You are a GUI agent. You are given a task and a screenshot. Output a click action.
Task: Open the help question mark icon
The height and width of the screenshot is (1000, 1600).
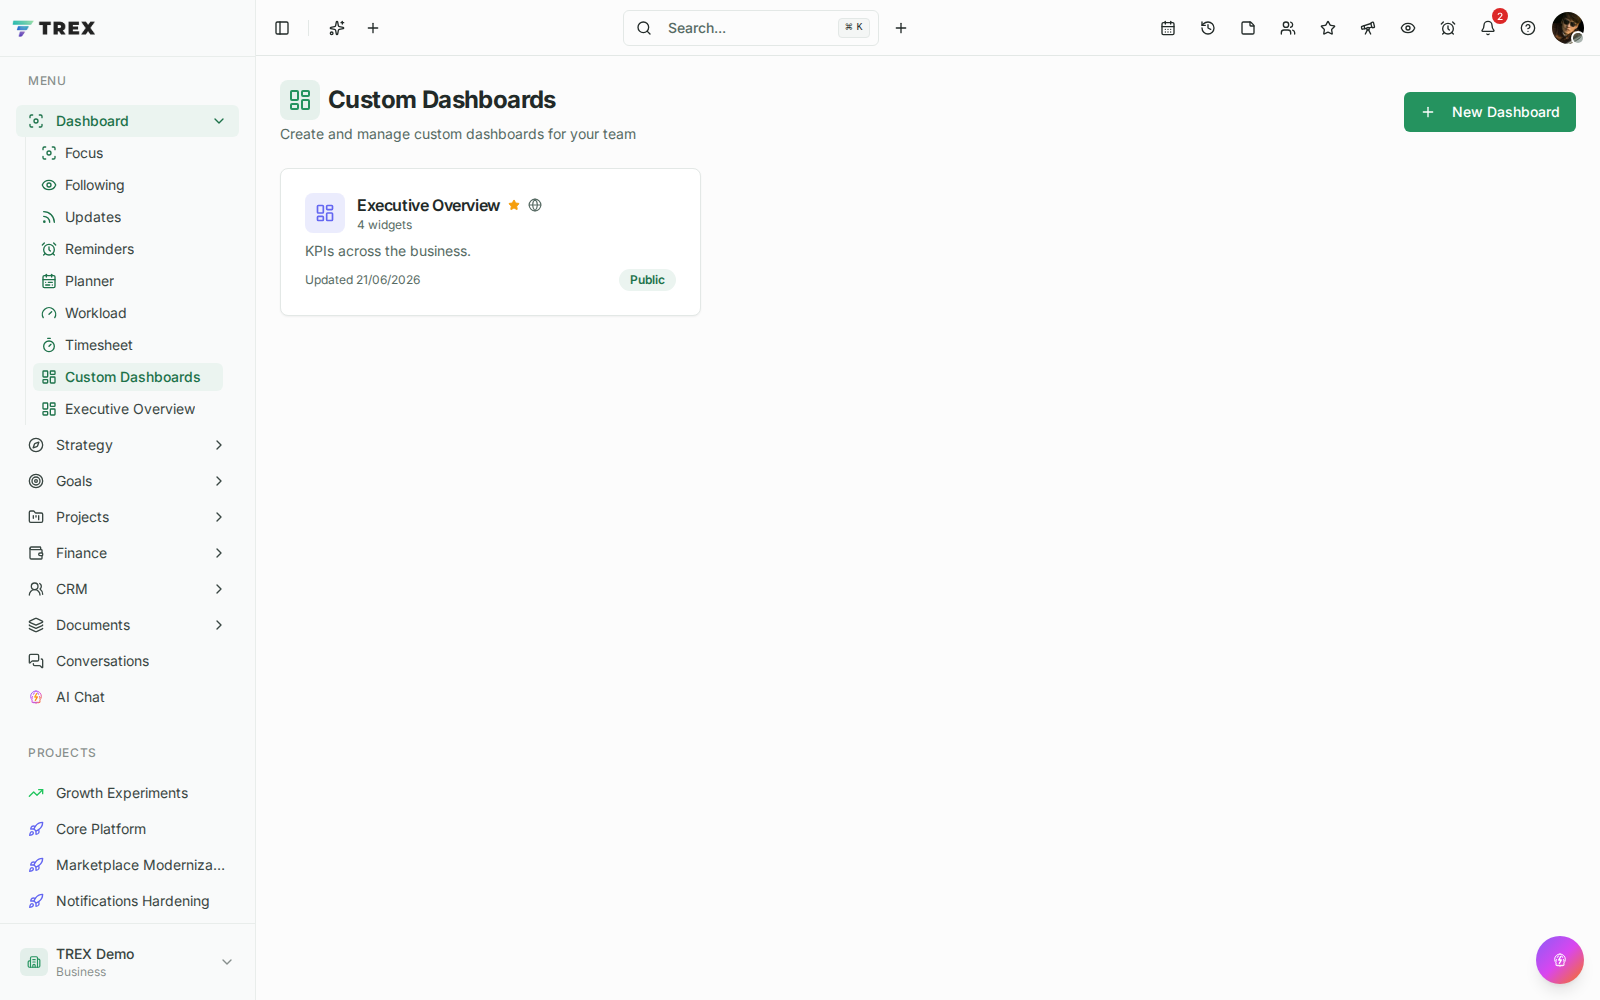pos(1528,28)
